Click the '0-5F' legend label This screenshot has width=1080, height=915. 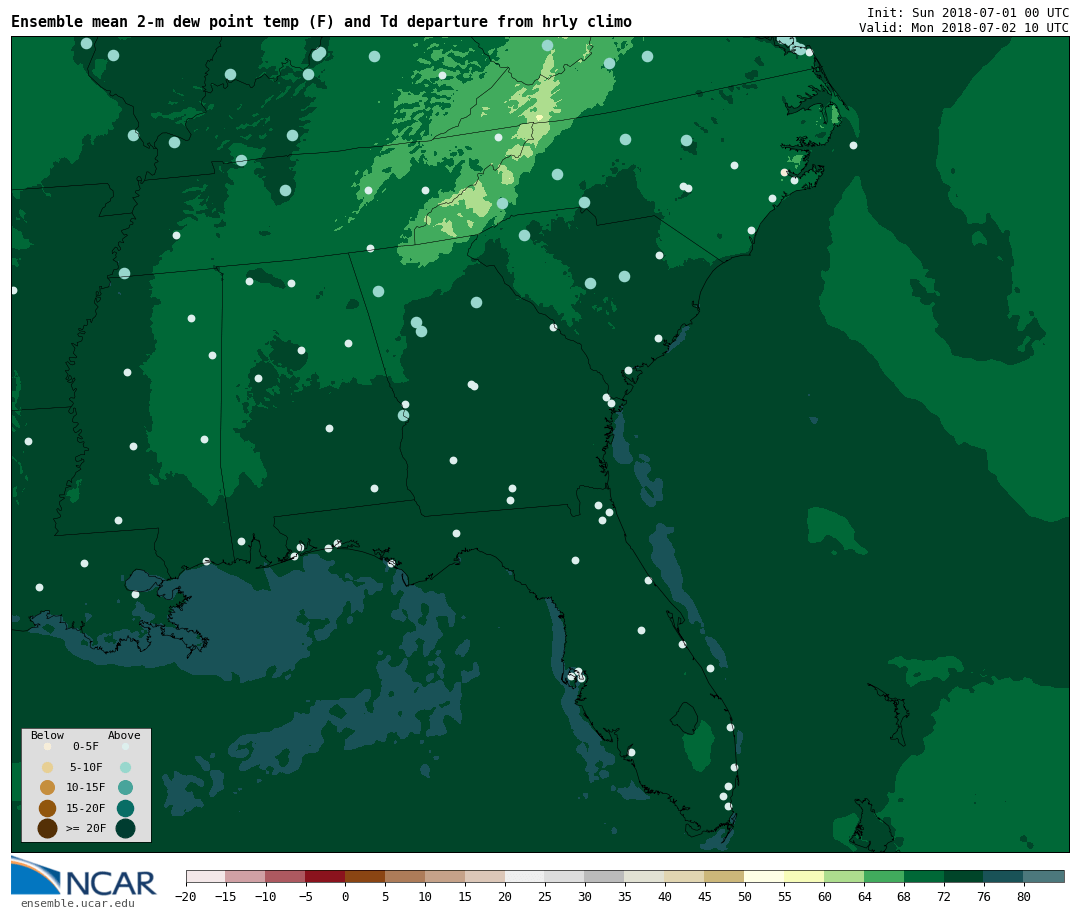(86, 746)
